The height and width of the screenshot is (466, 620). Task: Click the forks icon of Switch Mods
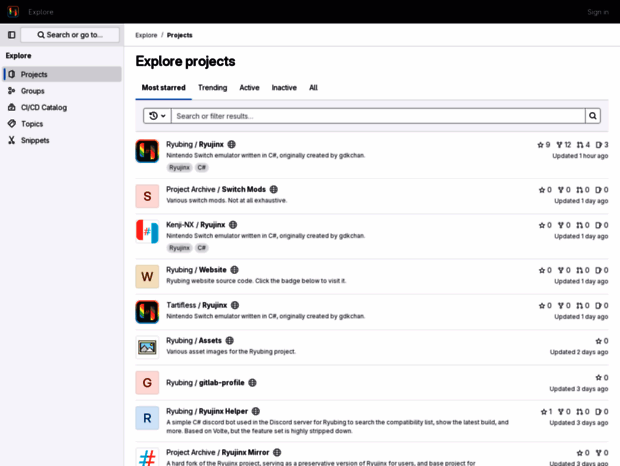[561, 190]
